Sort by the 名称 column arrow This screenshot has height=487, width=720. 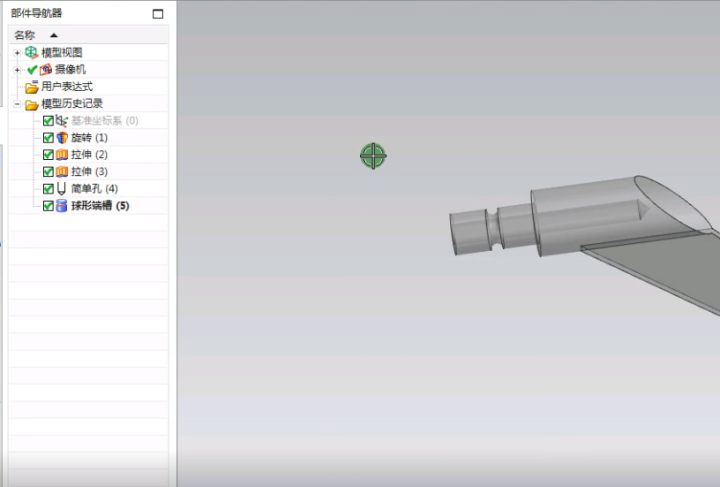[x=54, y=35]
